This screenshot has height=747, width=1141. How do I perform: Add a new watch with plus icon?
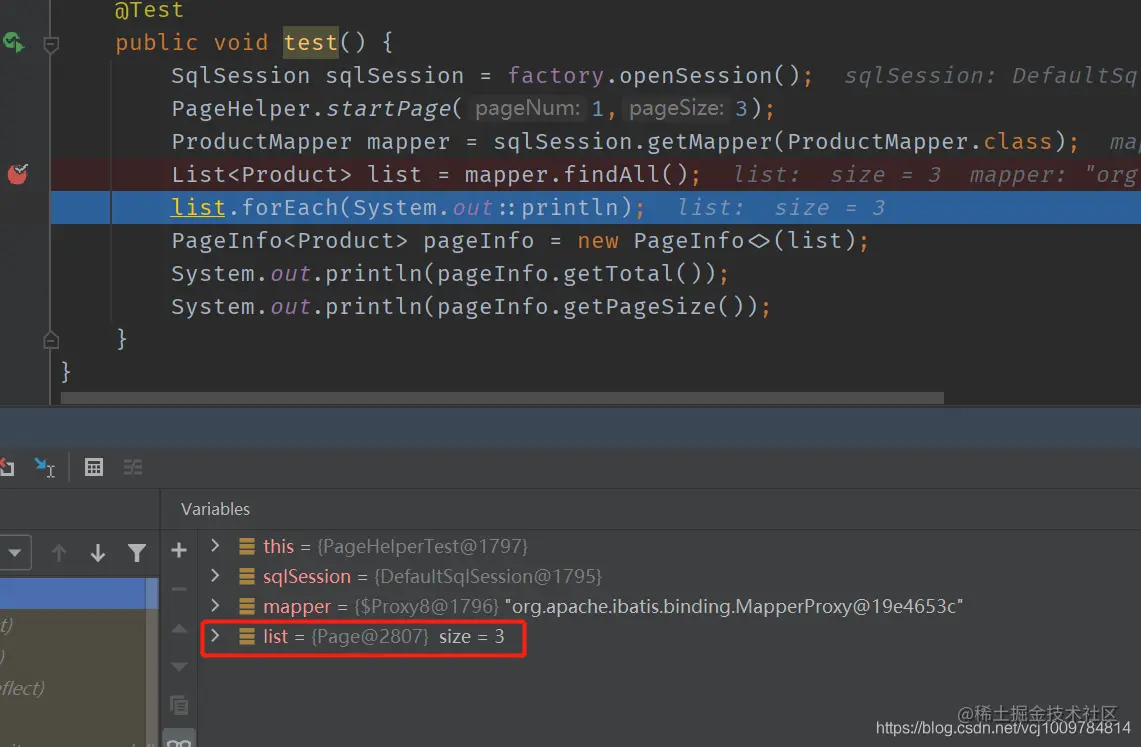(179, 550)
